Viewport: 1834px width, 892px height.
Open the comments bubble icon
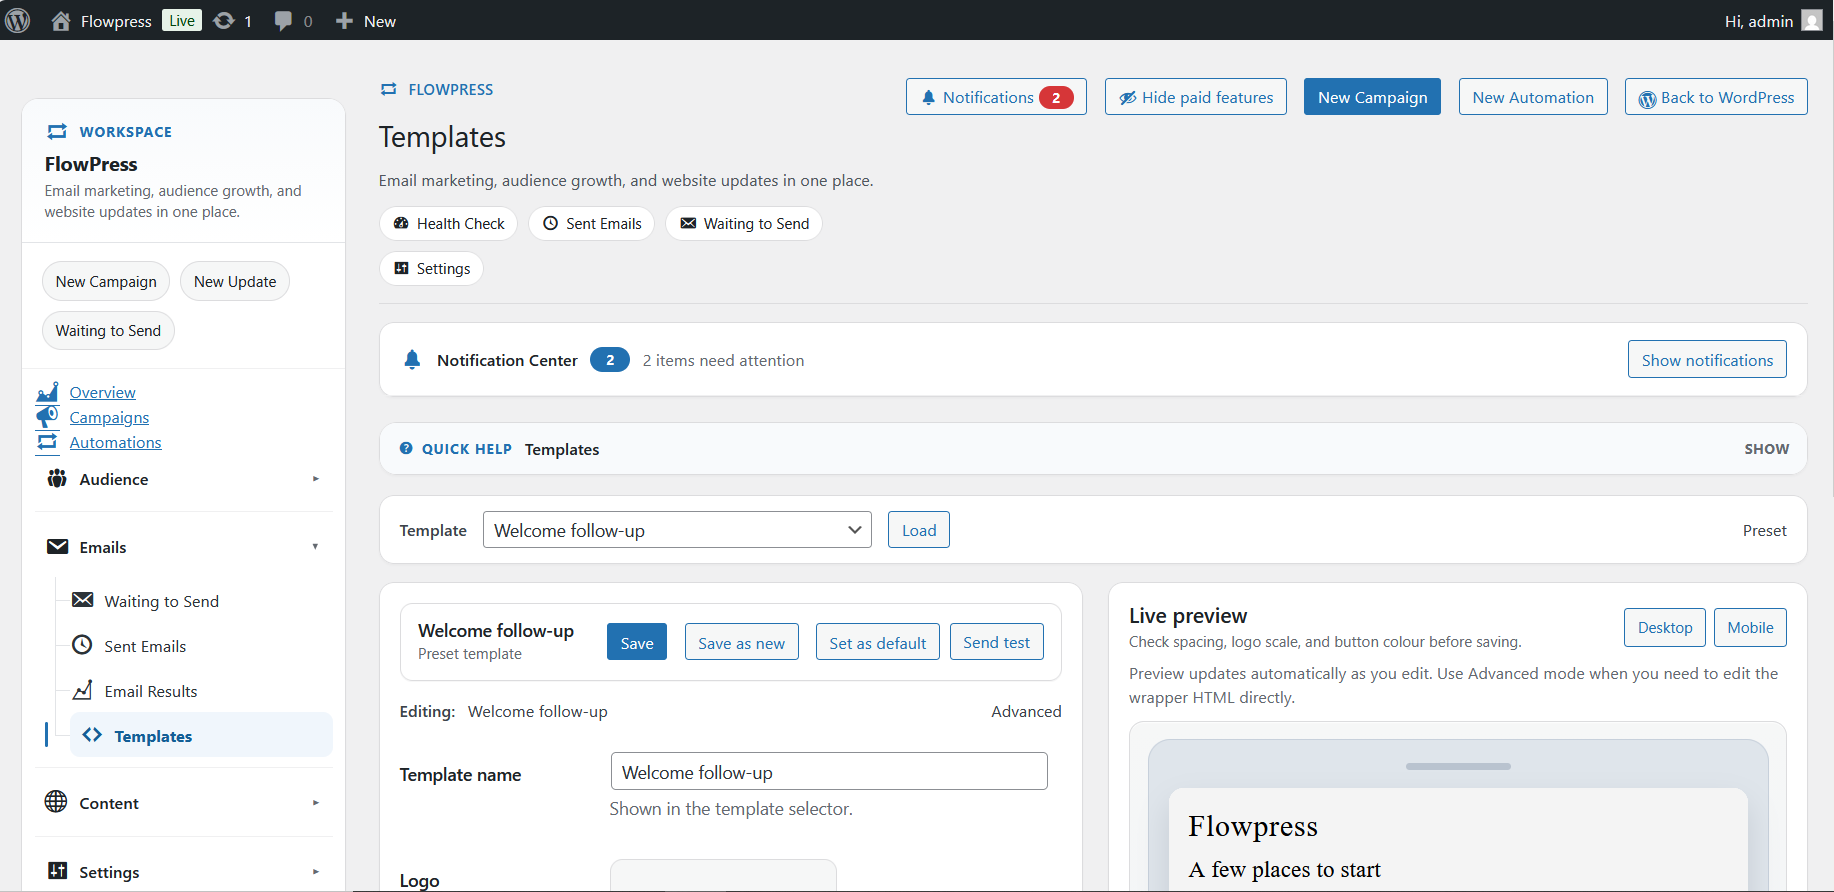point(283,21)
